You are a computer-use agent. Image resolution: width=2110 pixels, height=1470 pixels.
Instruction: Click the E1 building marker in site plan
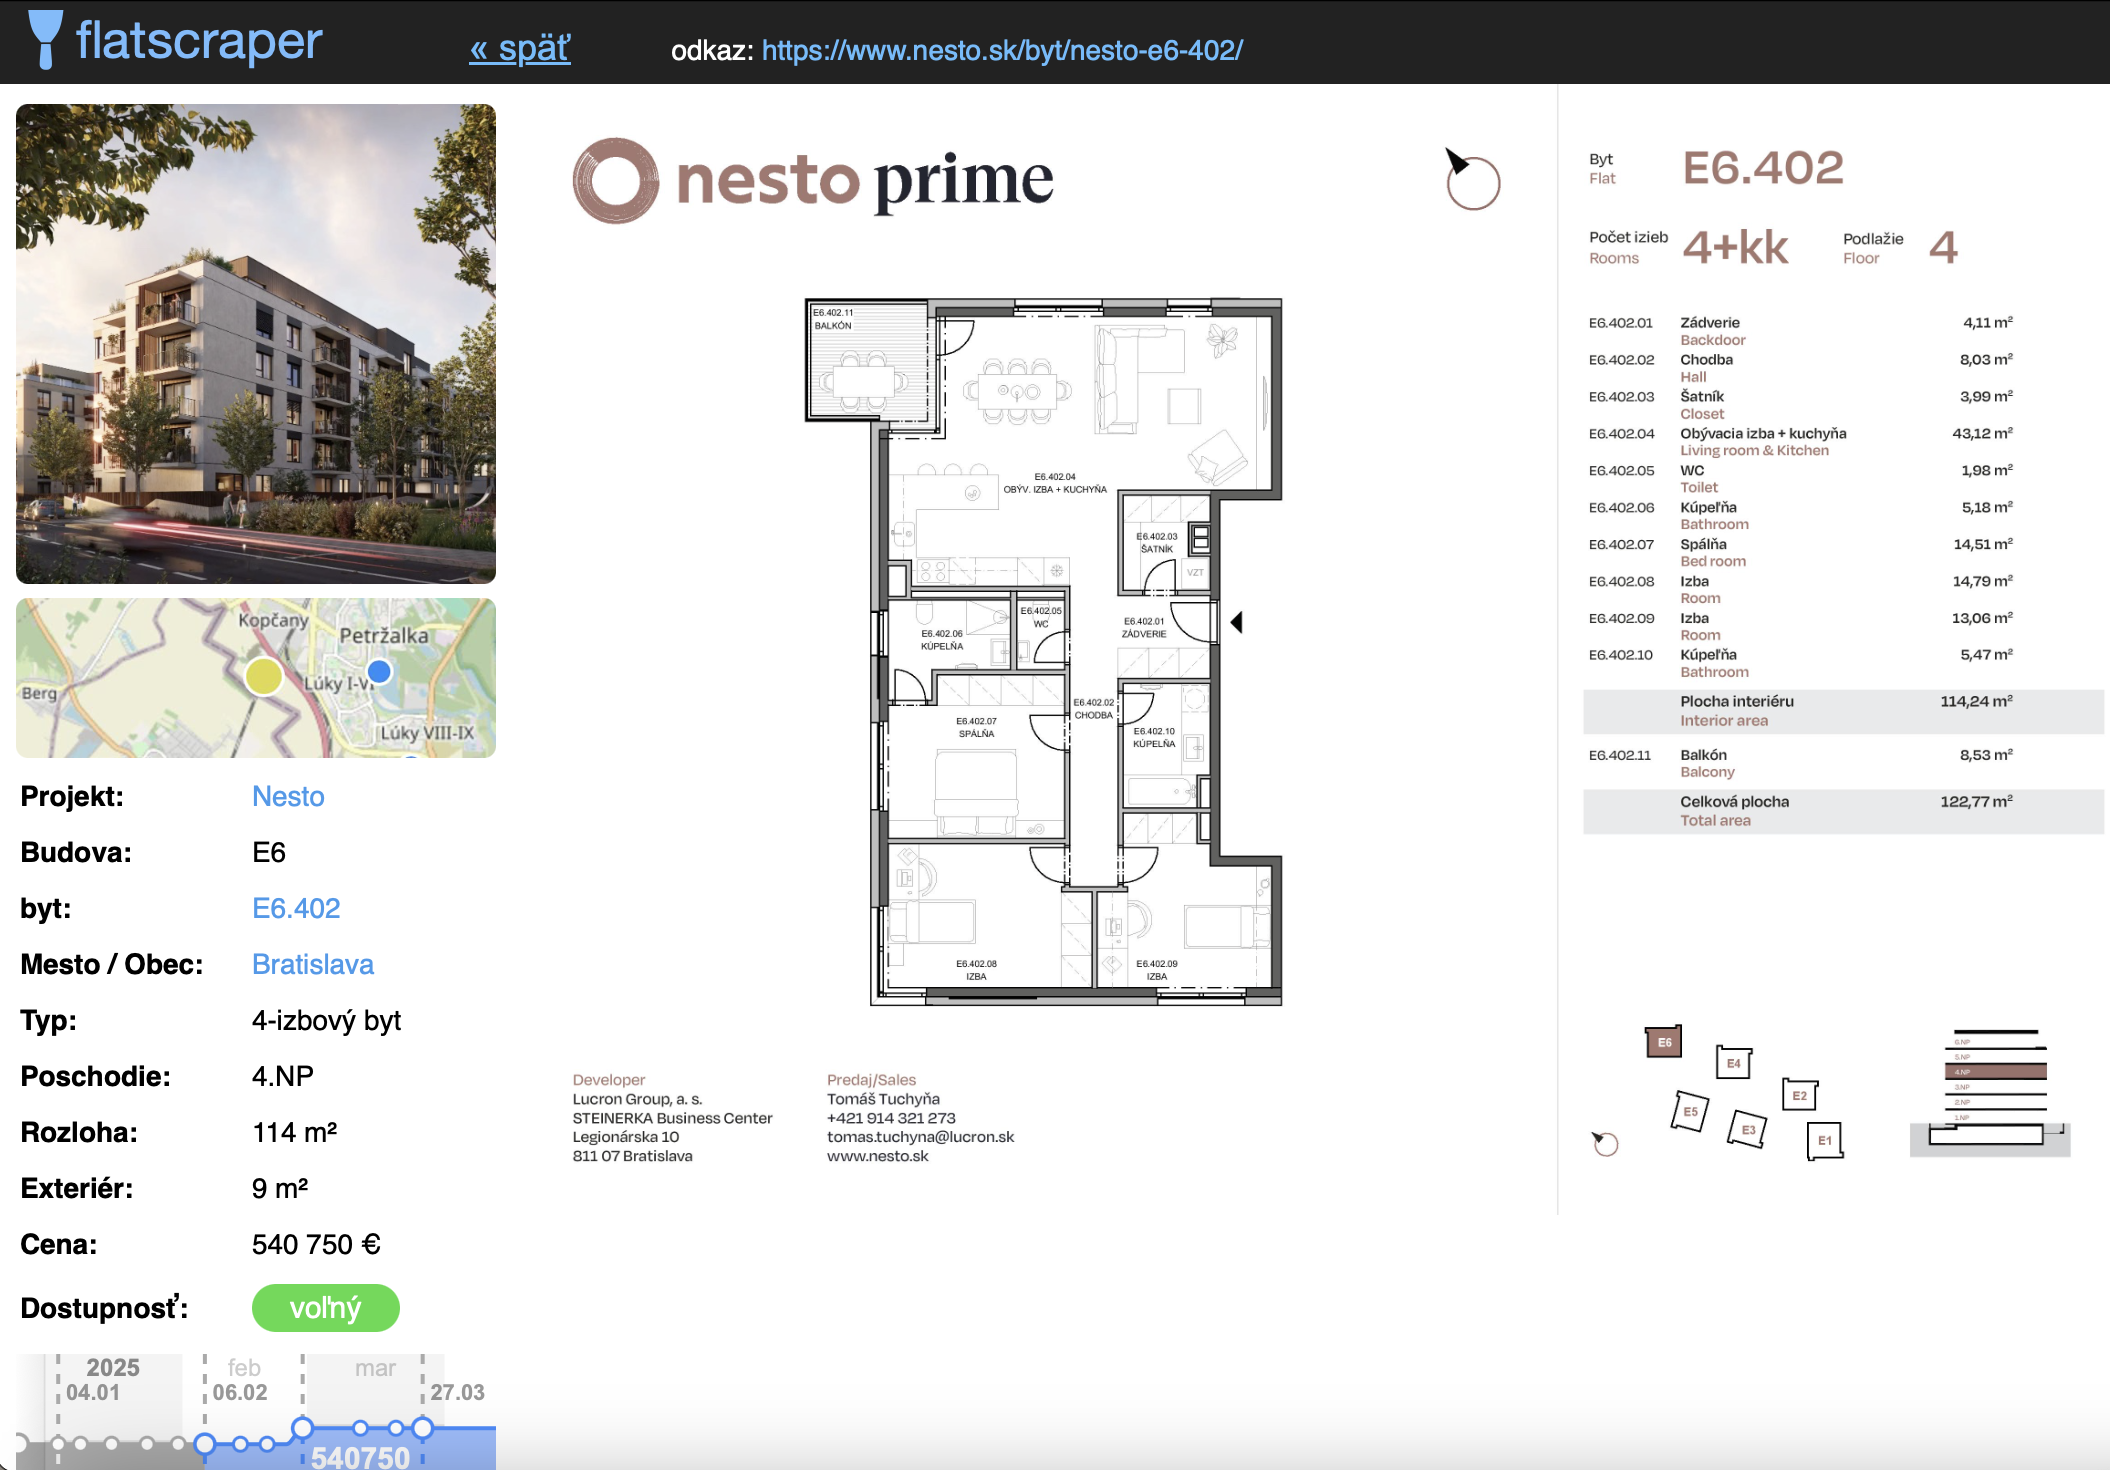point(1825,1140)
